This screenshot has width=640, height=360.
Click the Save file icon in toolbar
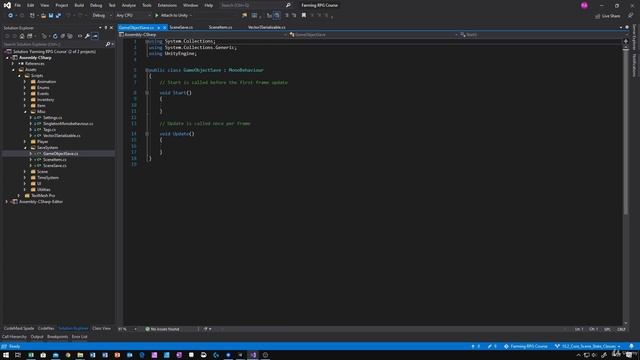pos(51,16)
